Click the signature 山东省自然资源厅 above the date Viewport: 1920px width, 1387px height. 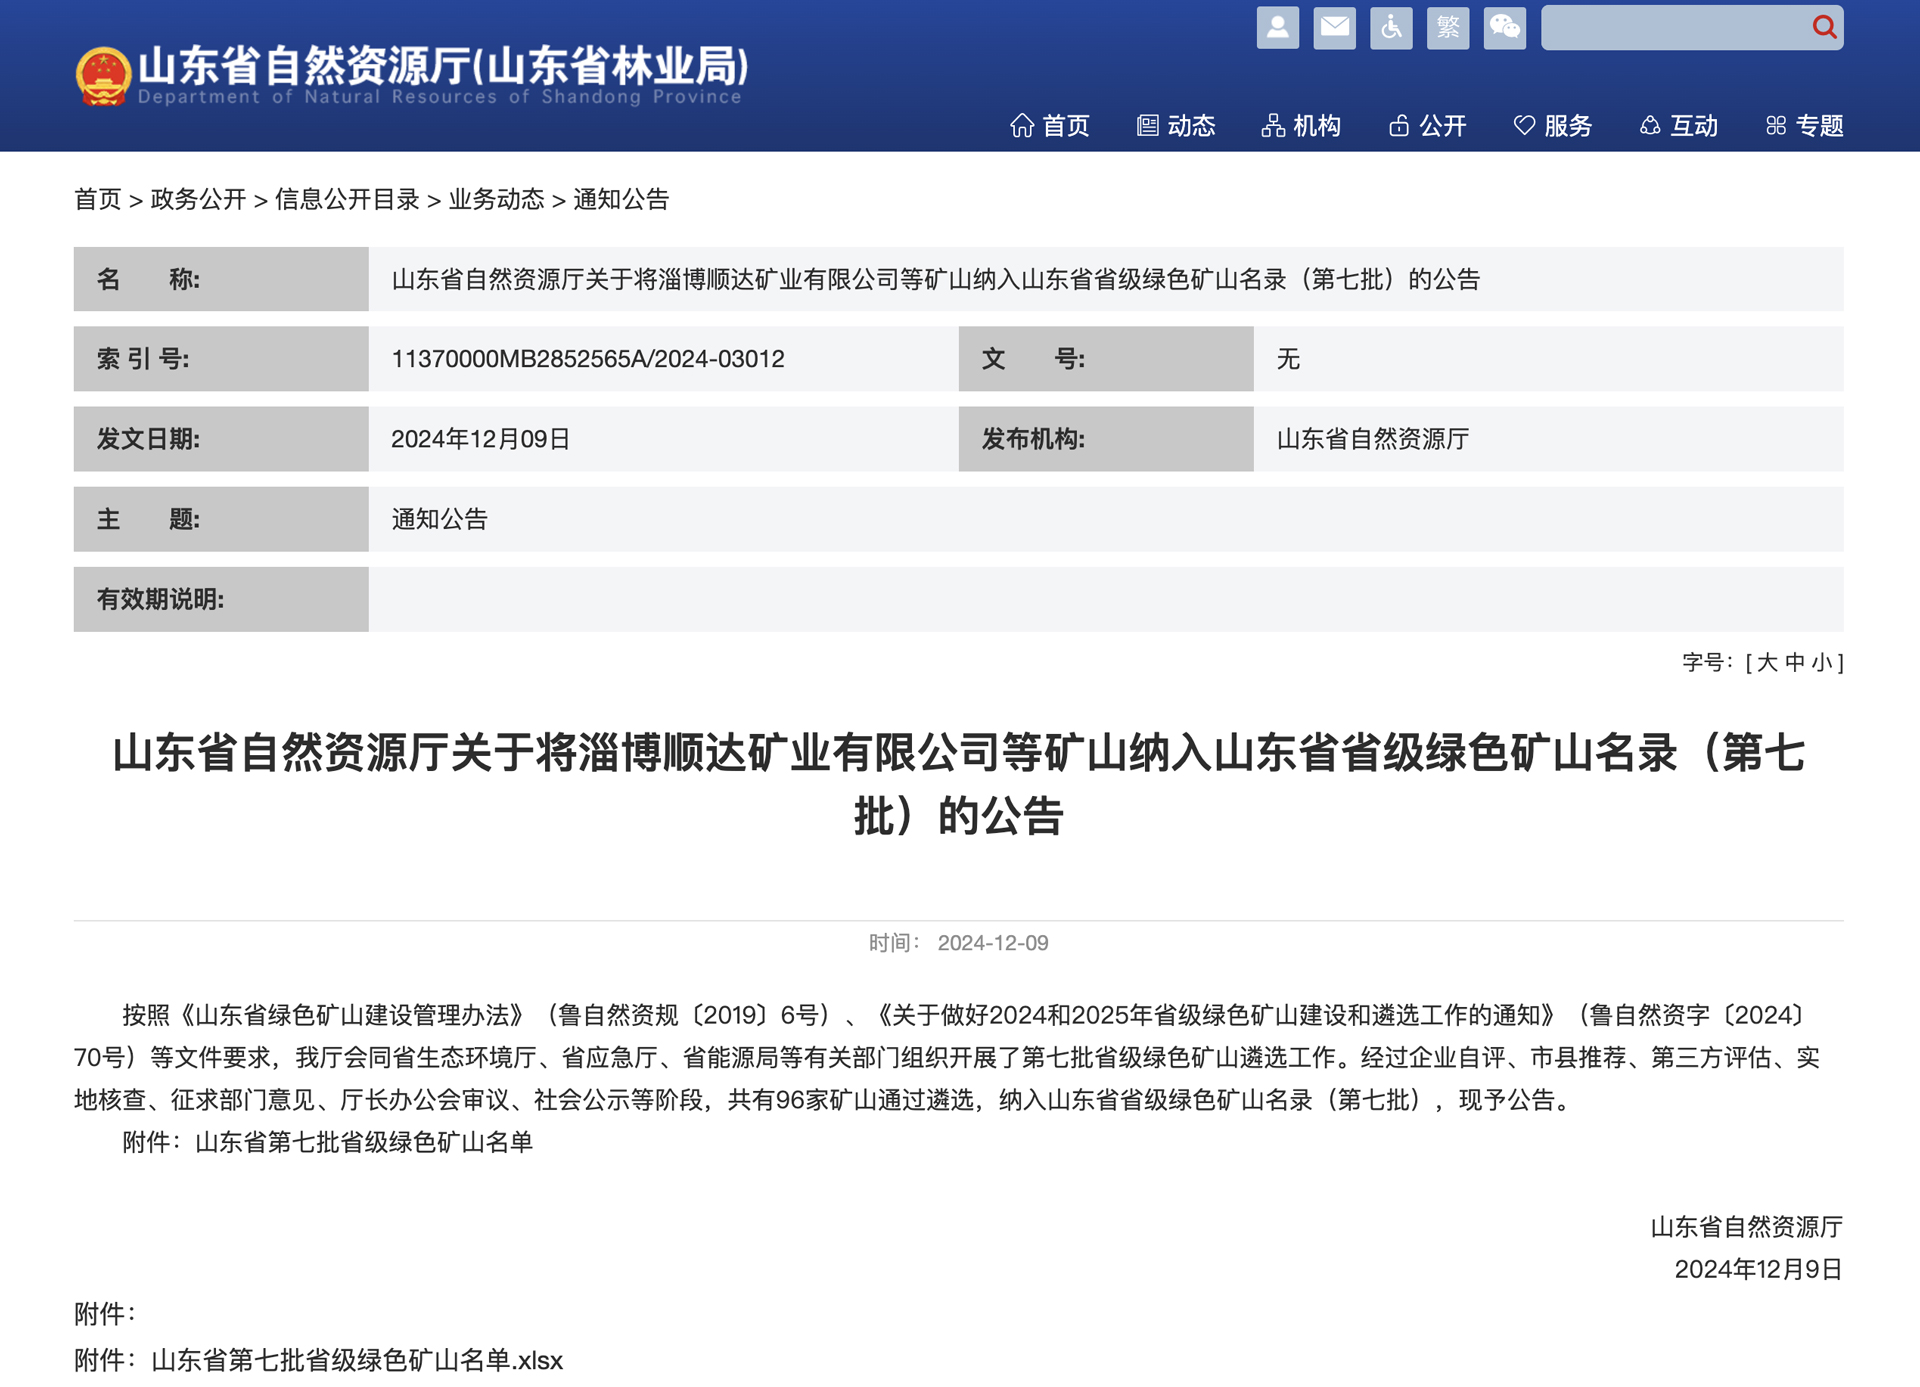click(x=1747, y=1227)
